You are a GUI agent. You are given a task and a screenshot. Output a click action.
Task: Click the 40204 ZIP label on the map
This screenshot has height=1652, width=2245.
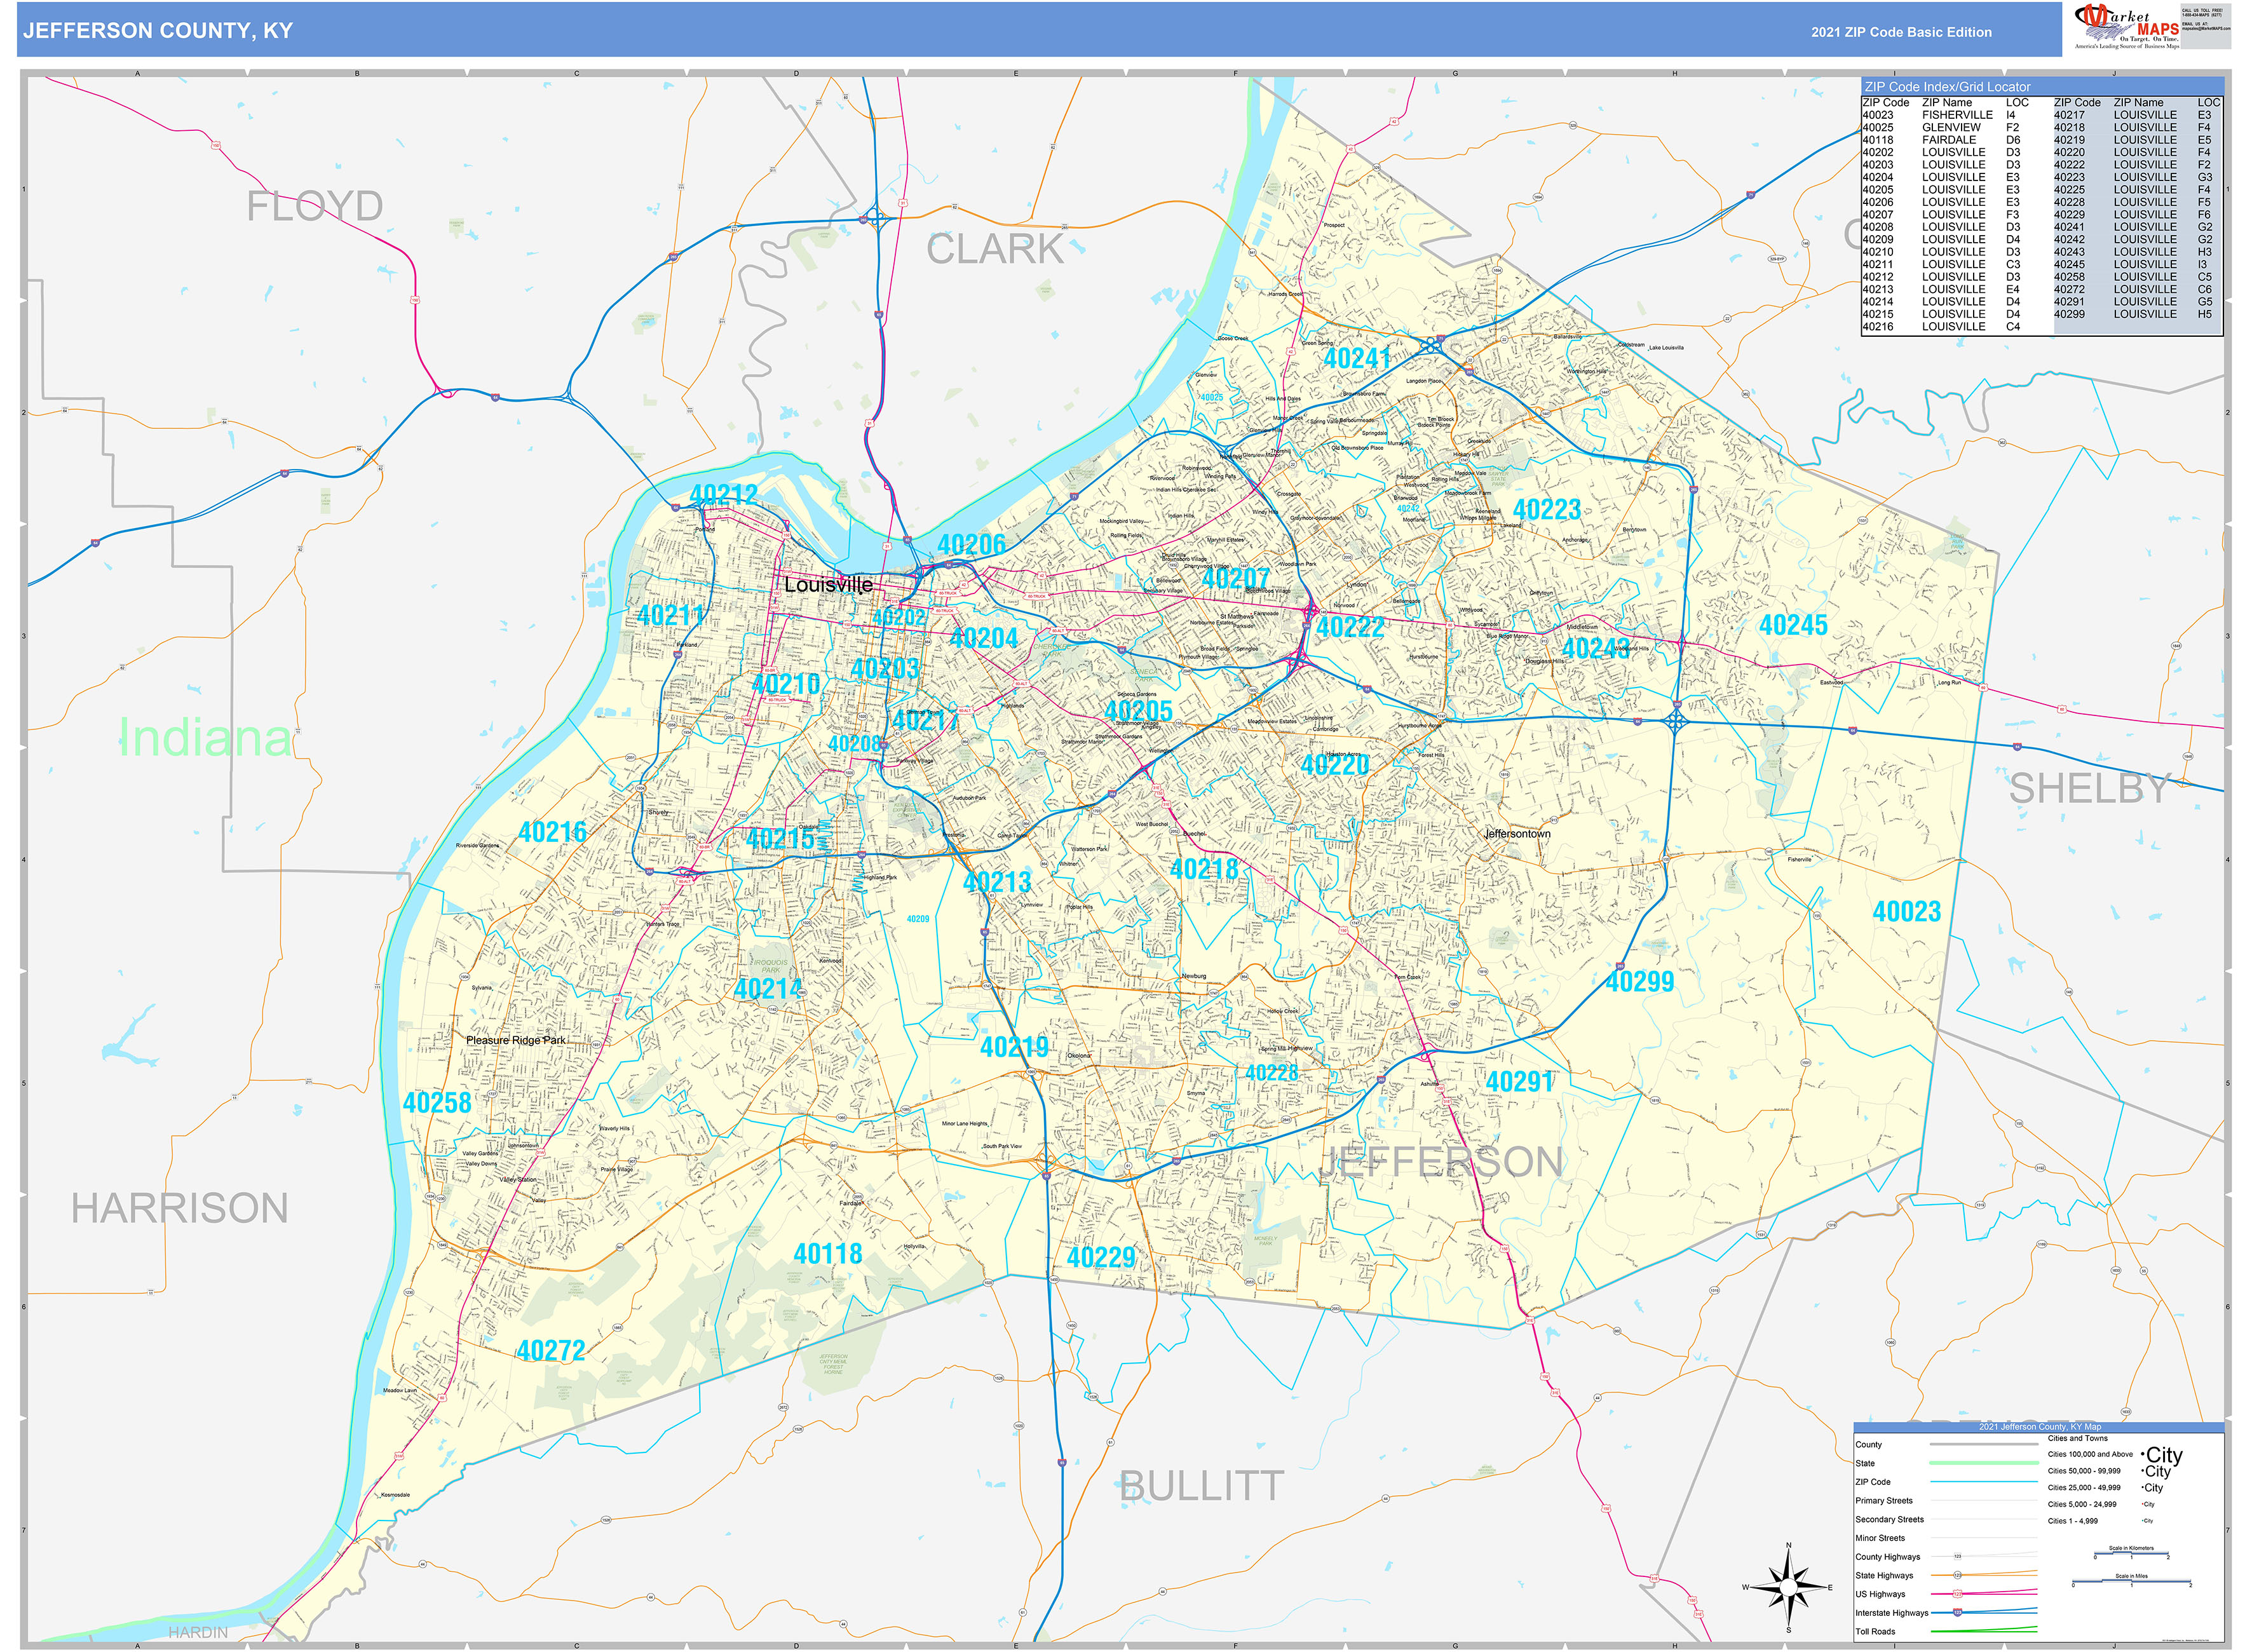(983, 638)
